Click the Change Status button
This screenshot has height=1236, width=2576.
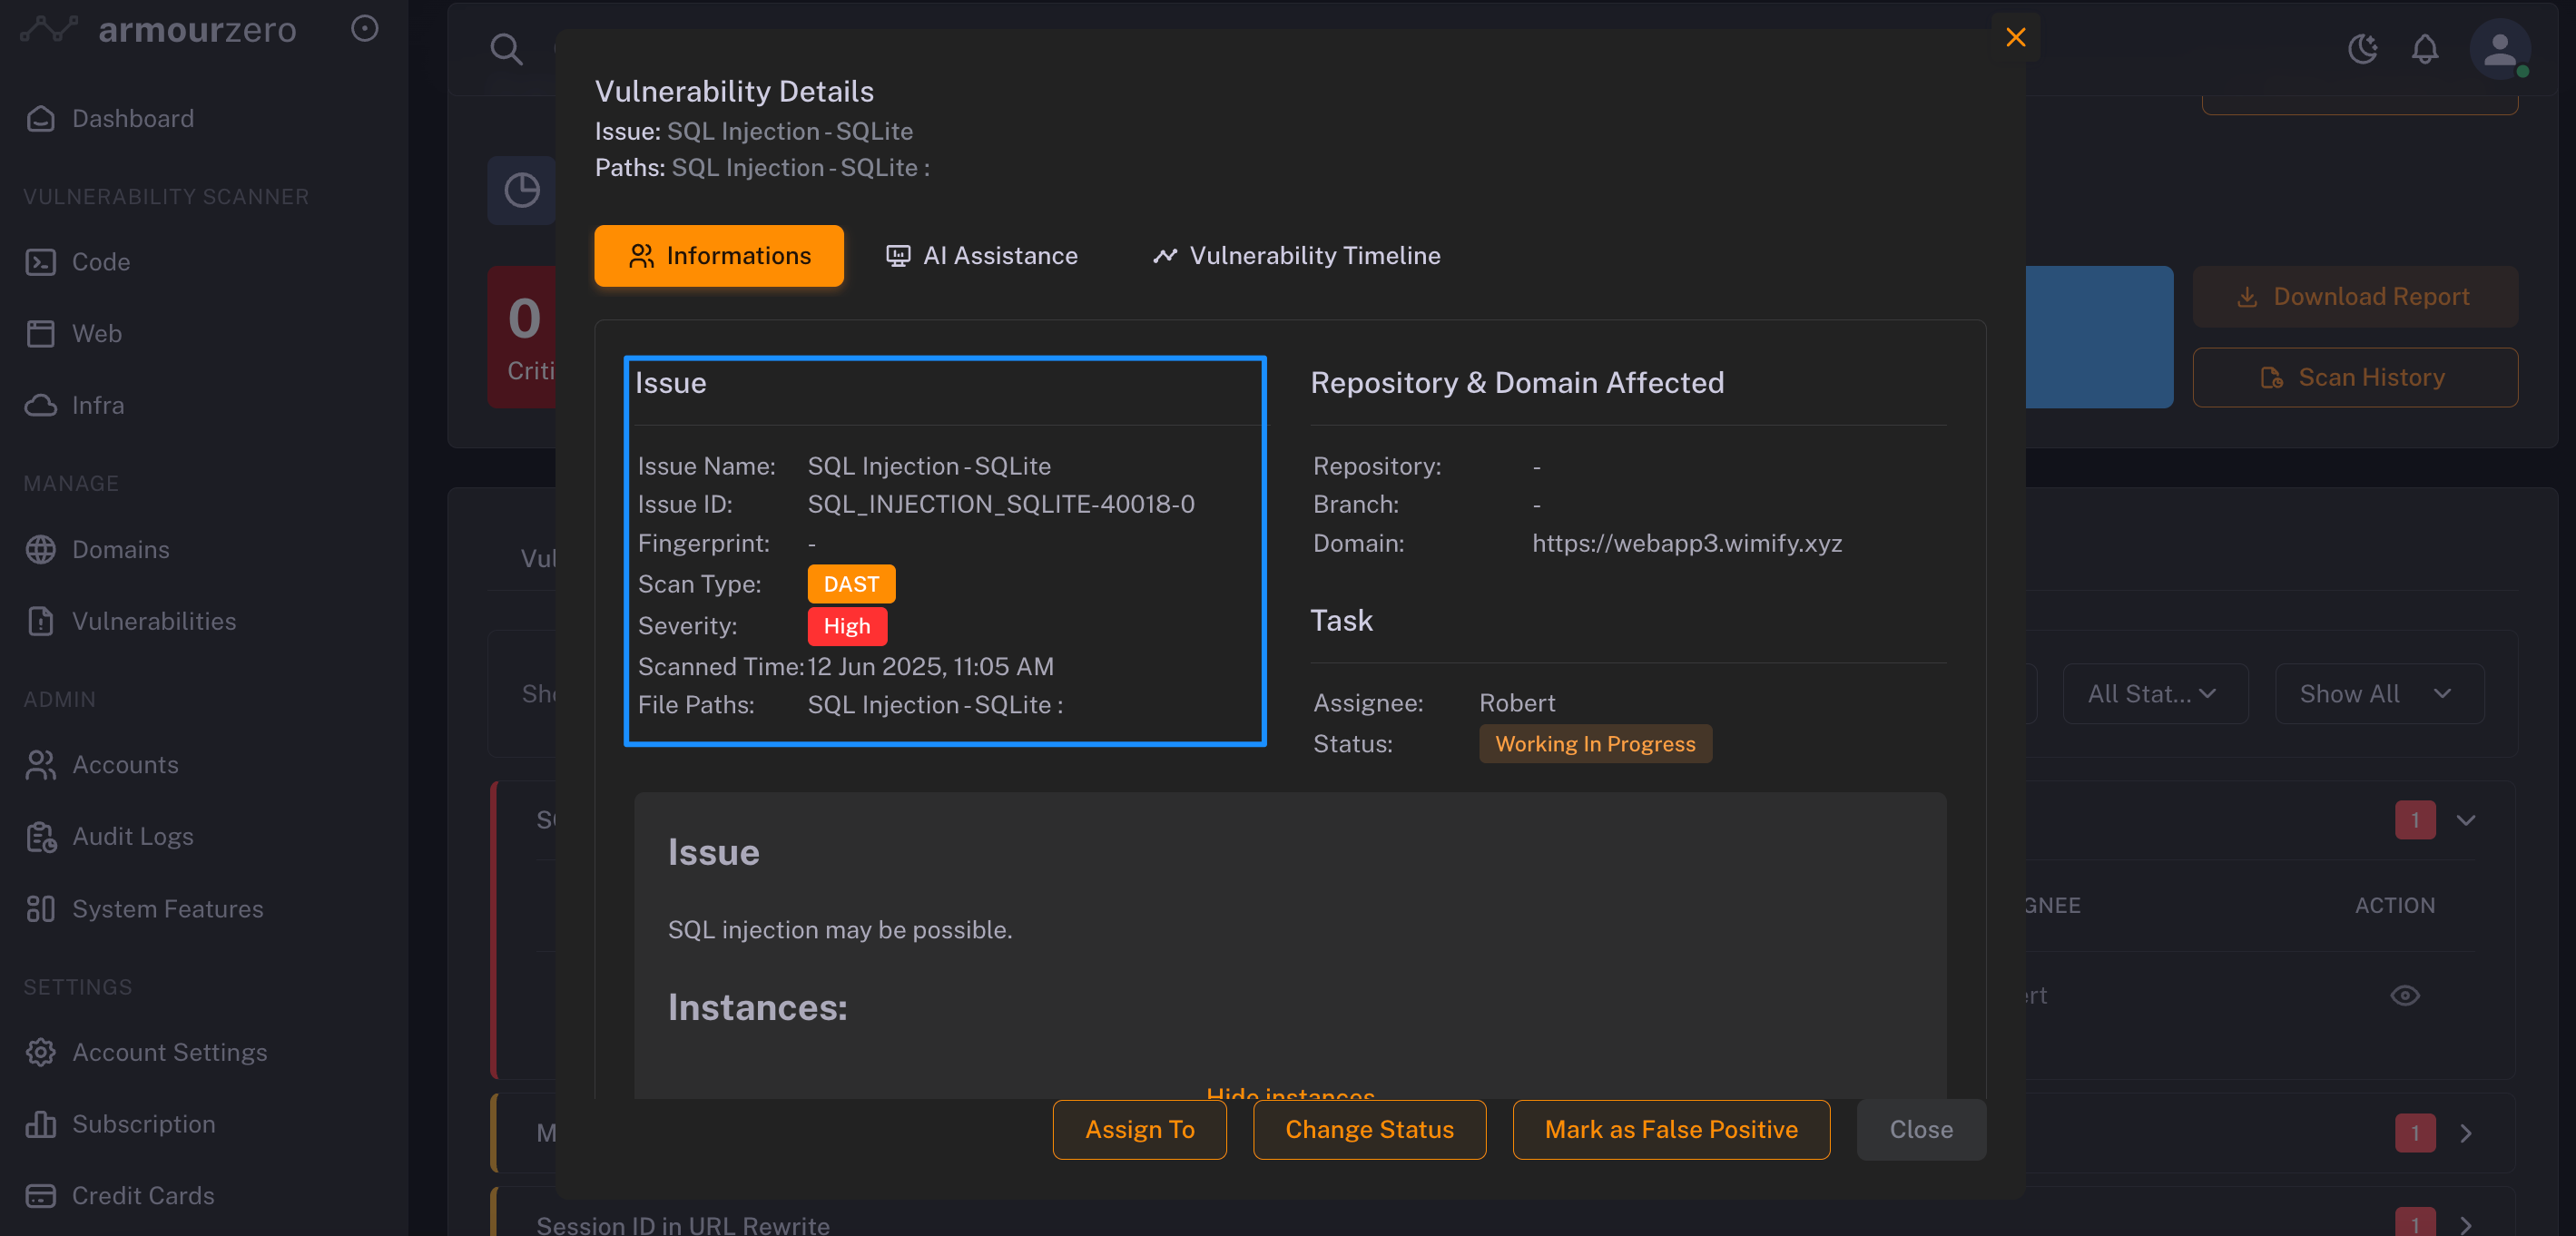coord(1369,1129)
